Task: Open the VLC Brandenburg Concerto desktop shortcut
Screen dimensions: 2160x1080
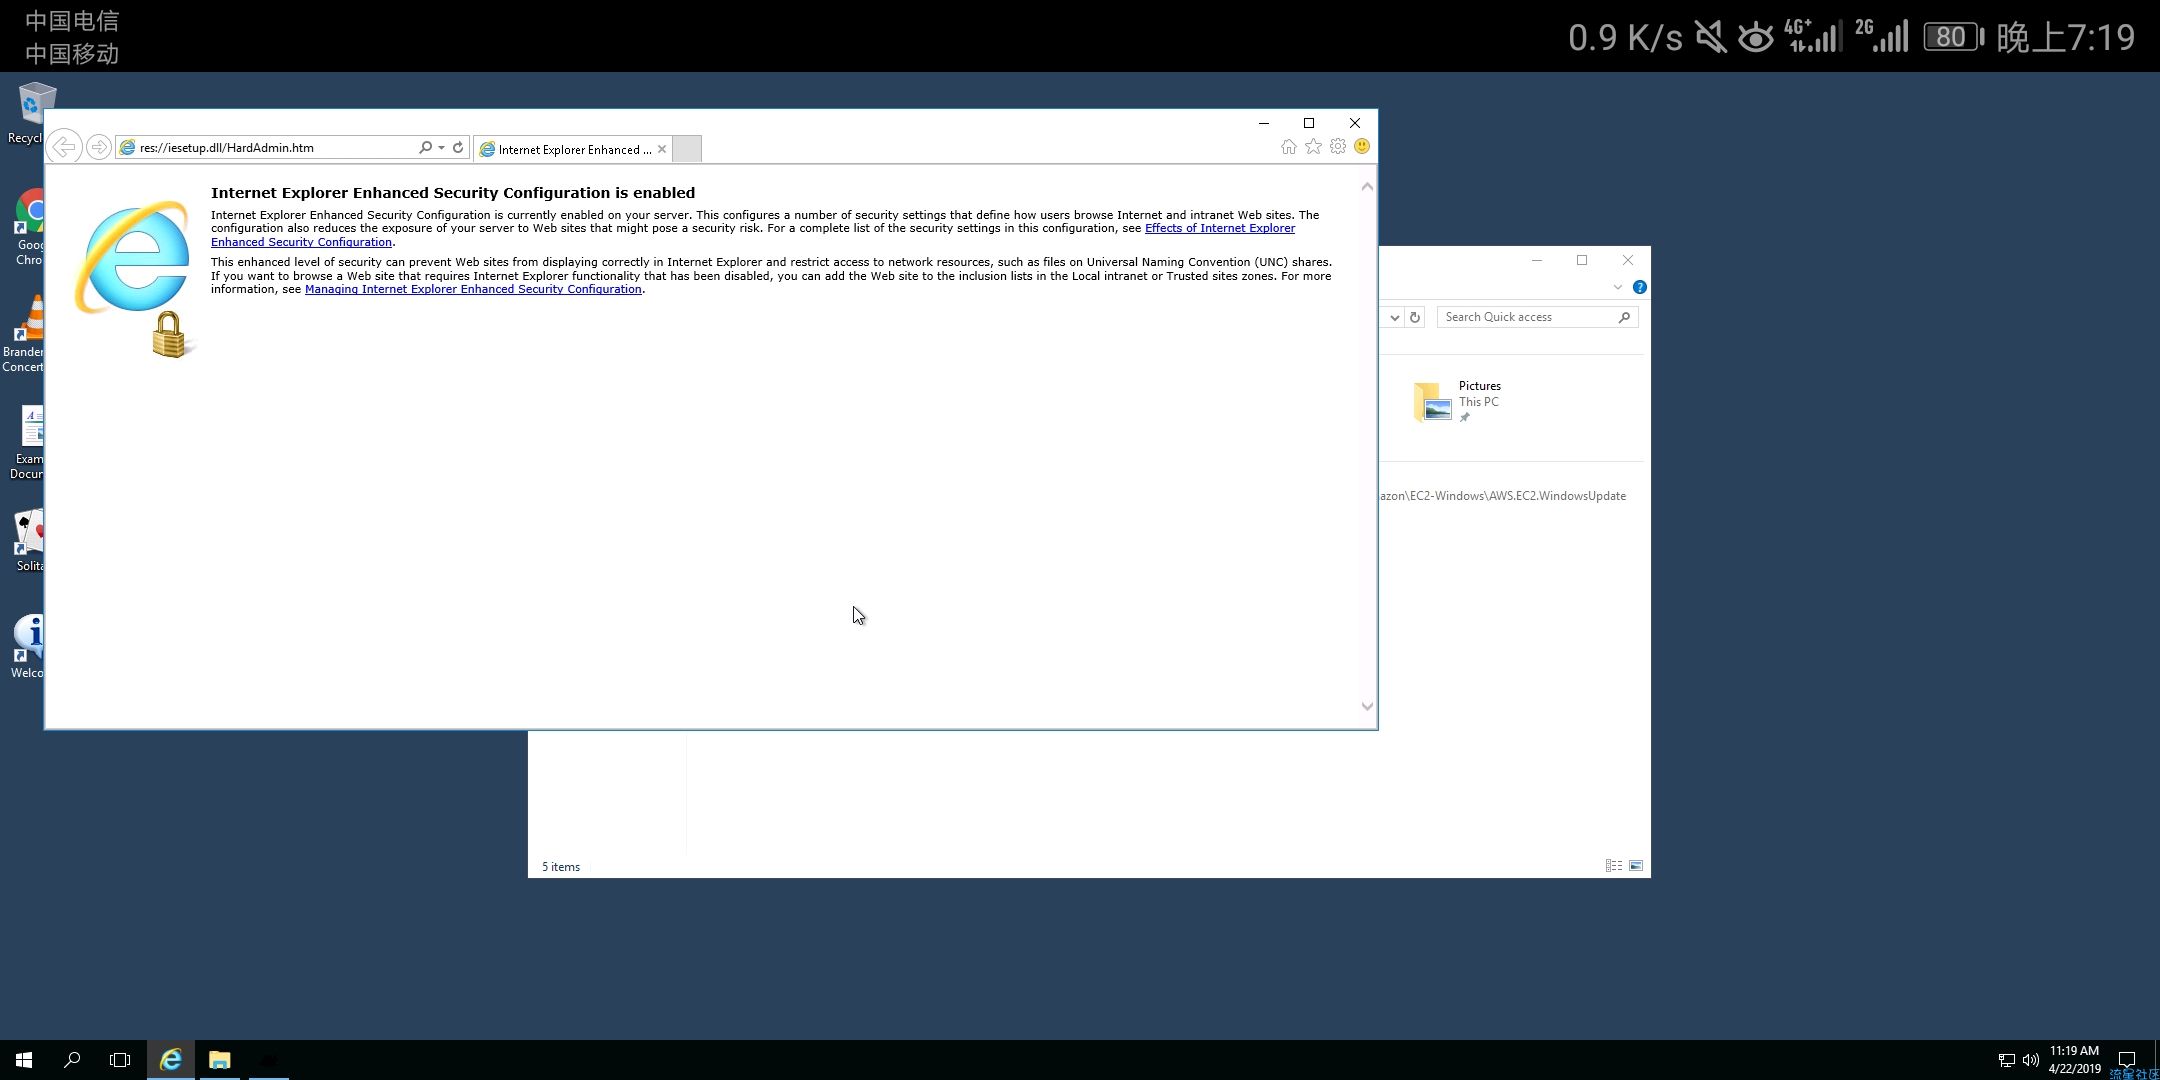Action: [25, 334]
